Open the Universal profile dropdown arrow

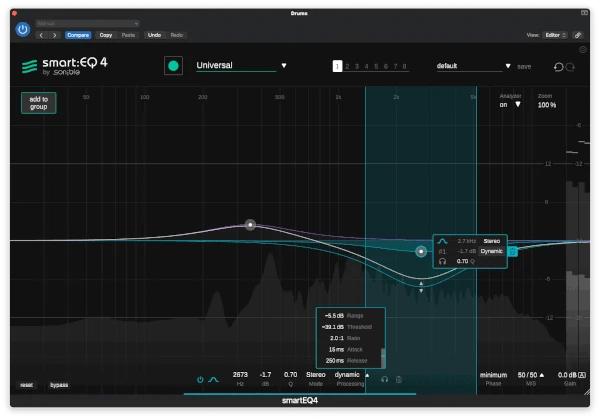click(284, 65)
